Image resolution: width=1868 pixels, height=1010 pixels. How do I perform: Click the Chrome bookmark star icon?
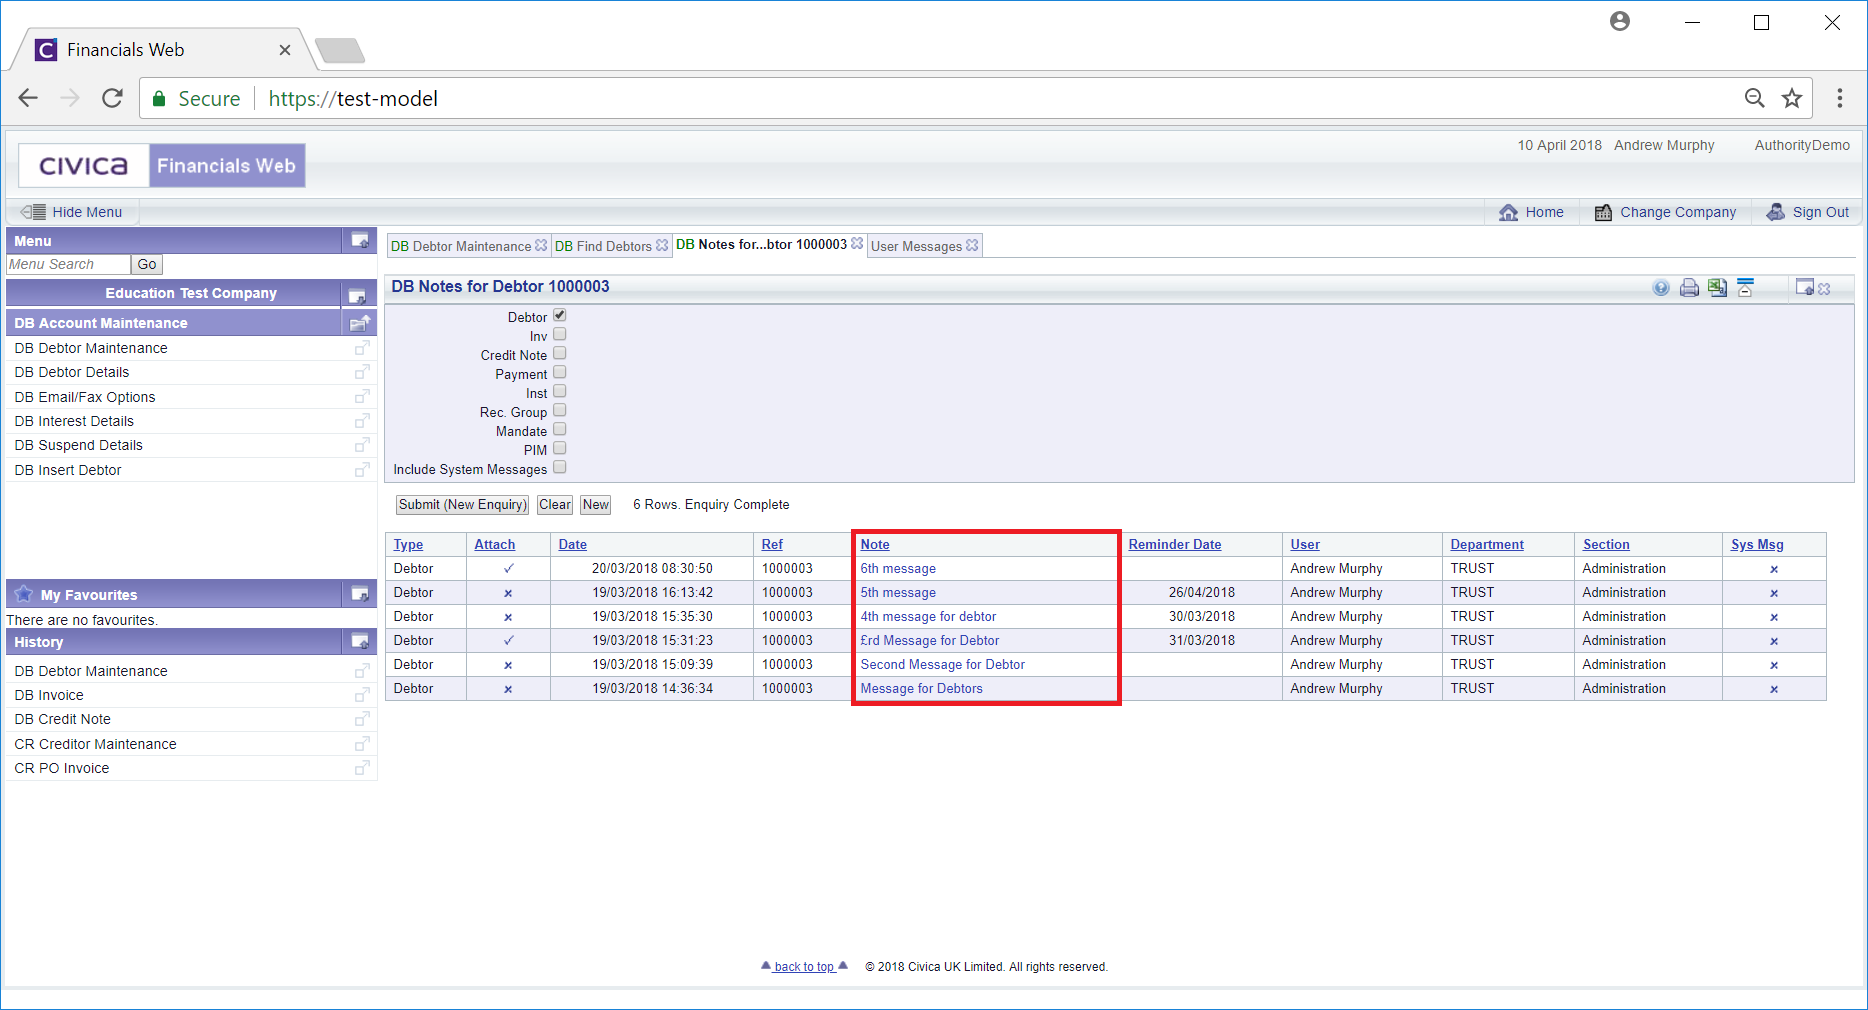tap(1792, 98)
